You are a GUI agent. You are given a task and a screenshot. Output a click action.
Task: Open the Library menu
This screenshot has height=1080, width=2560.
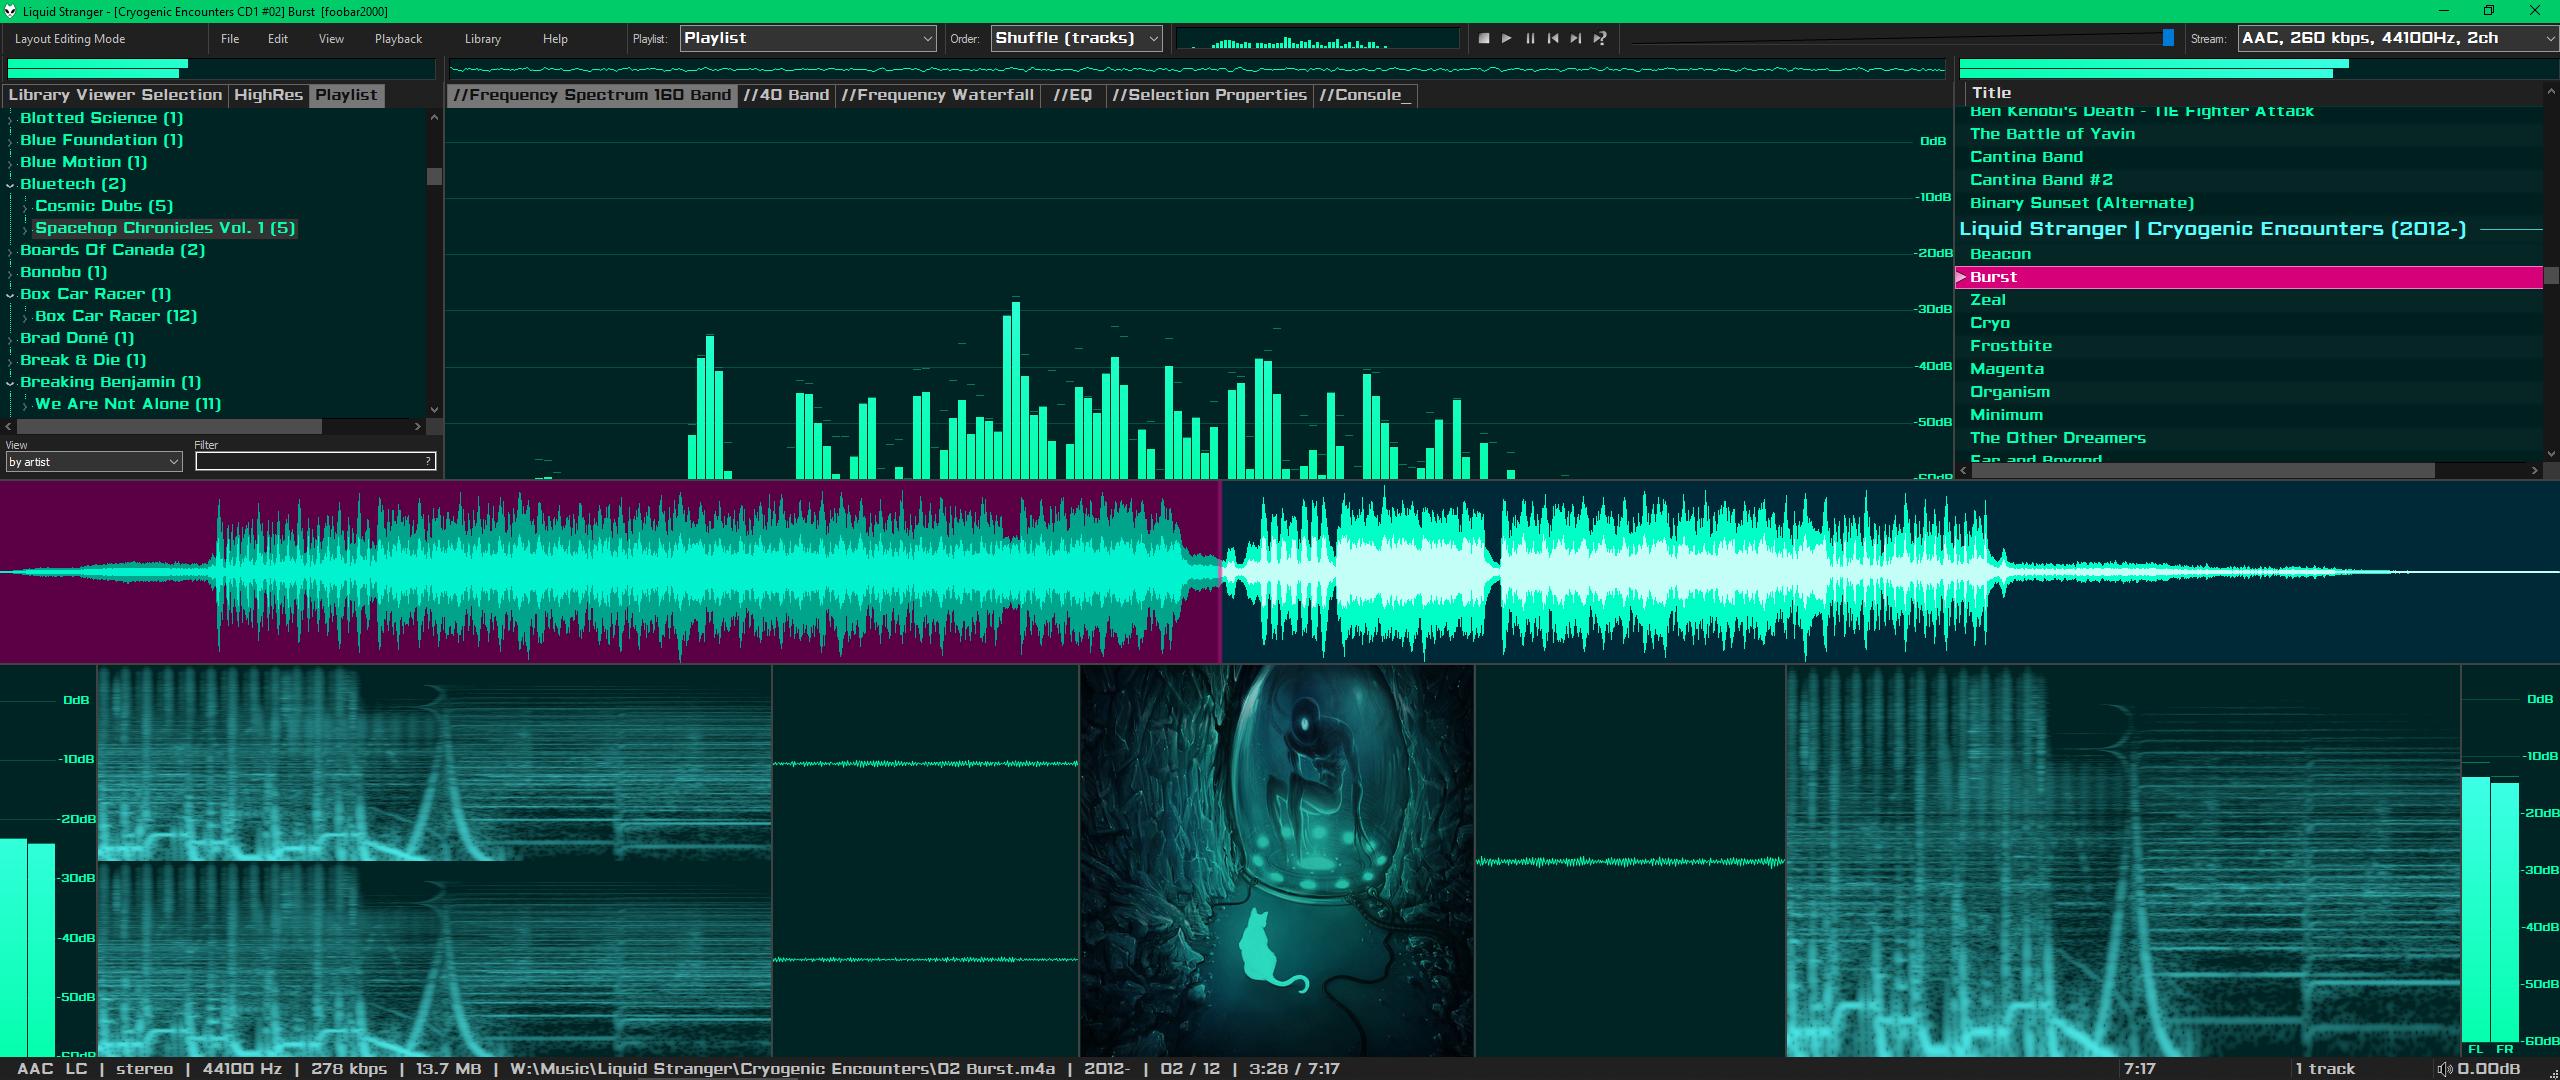click(x=482, y=39)
